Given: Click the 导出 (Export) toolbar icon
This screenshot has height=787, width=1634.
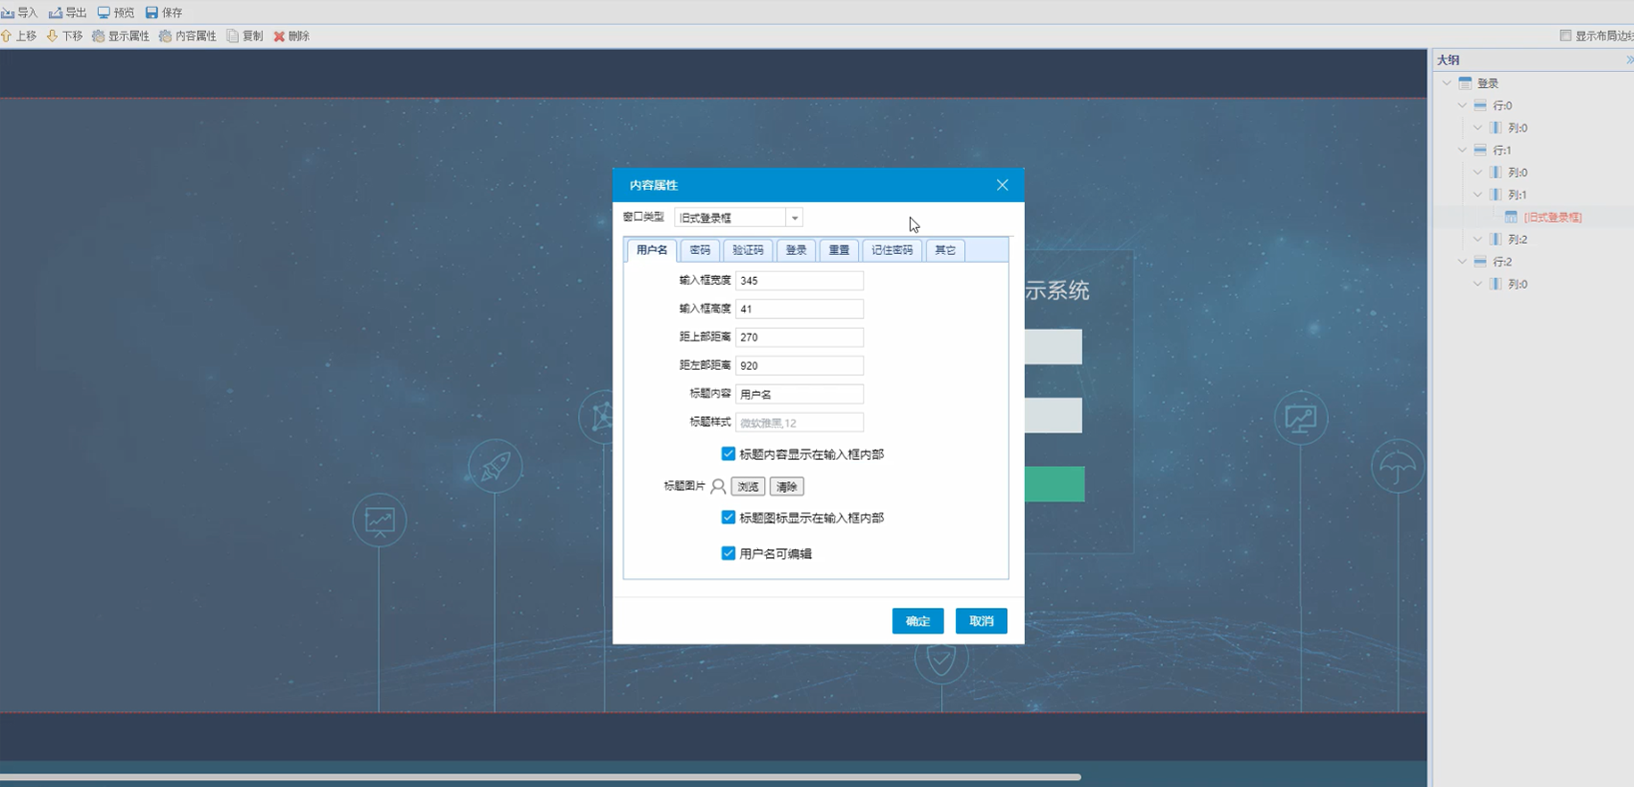Looking at the screenshot, I should click(x=56, y=13).
